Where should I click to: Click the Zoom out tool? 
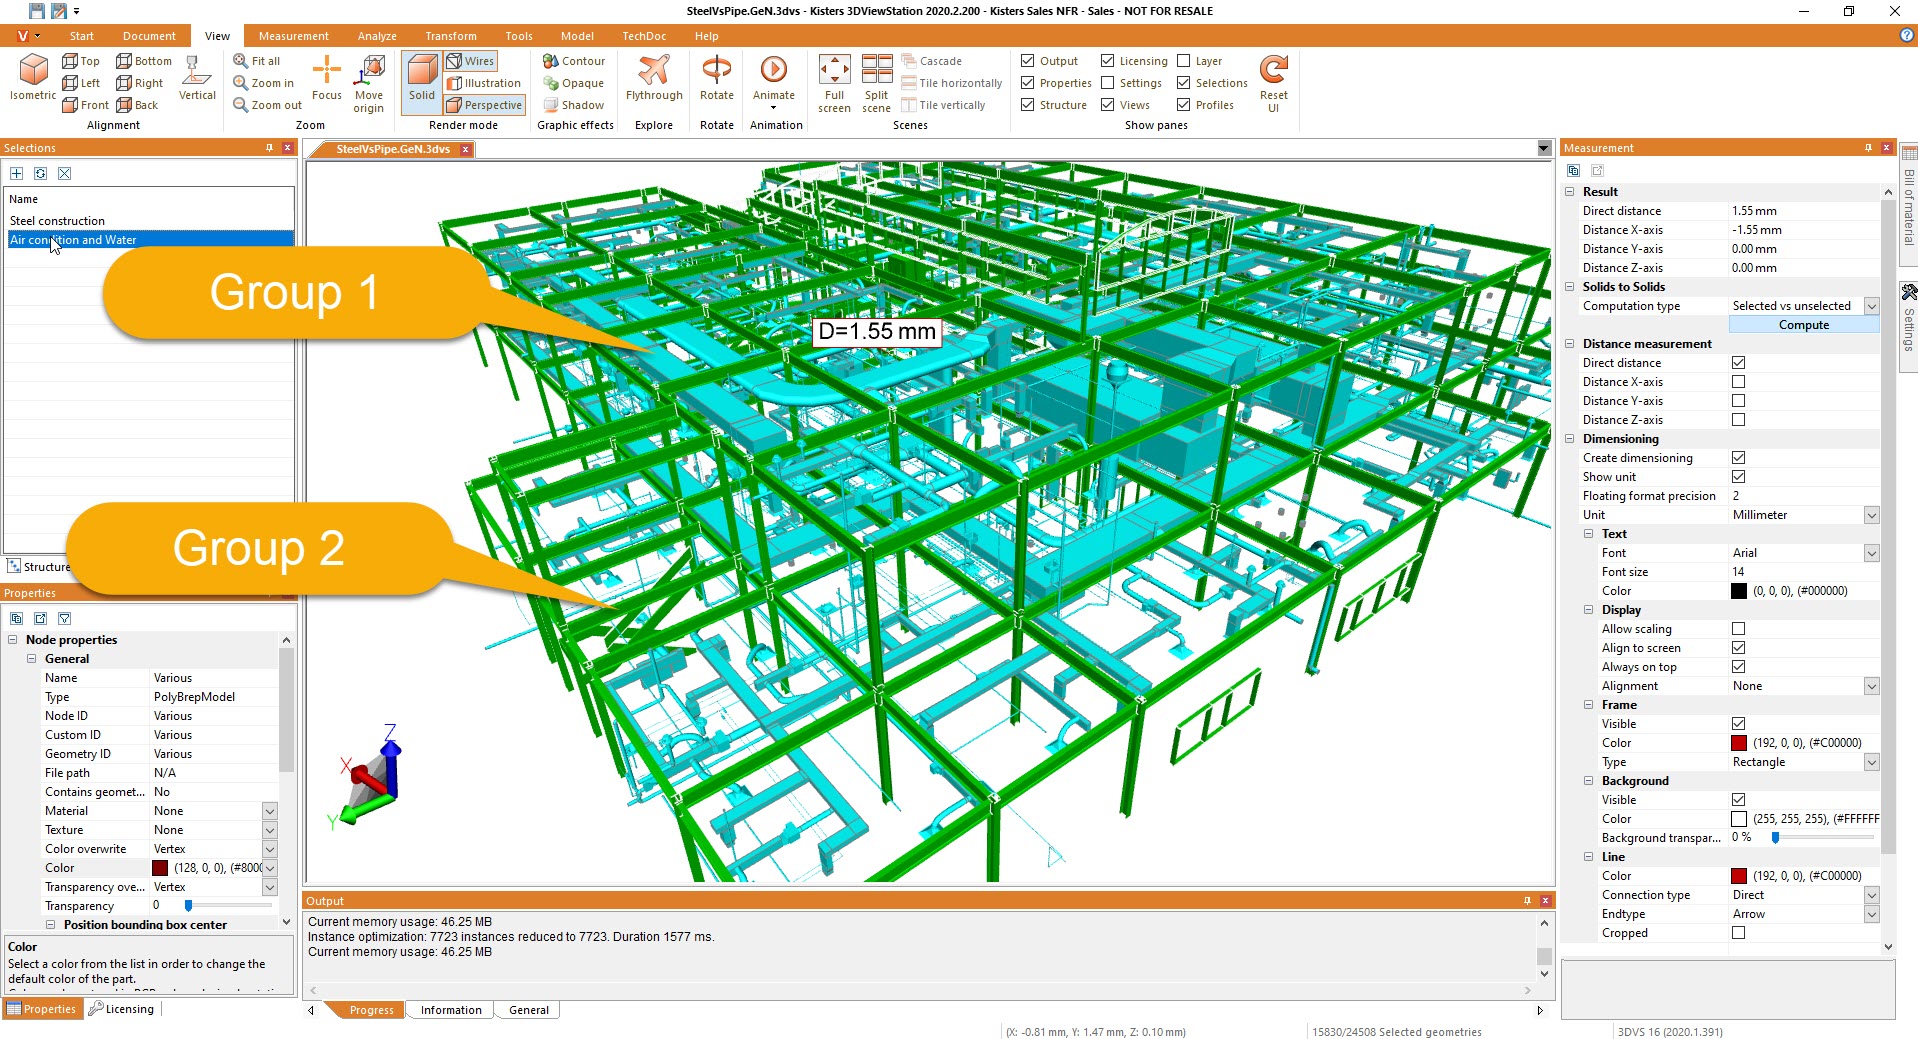pos(268,105)
